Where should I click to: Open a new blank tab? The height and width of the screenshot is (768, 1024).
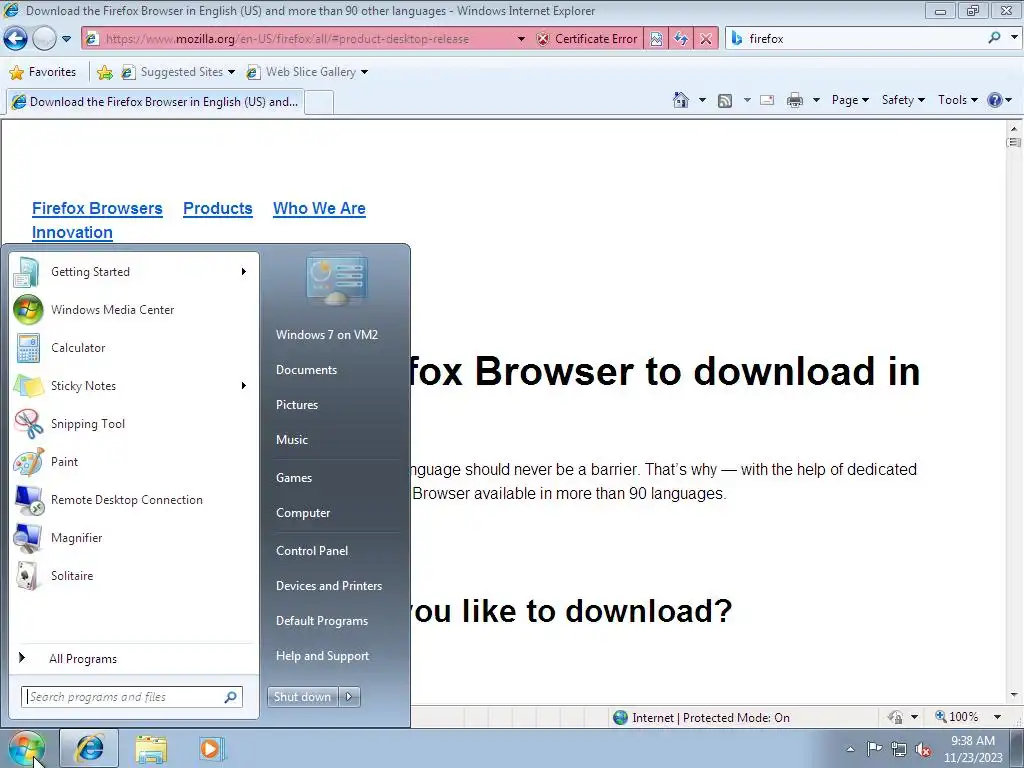click(x=319, y=103)
